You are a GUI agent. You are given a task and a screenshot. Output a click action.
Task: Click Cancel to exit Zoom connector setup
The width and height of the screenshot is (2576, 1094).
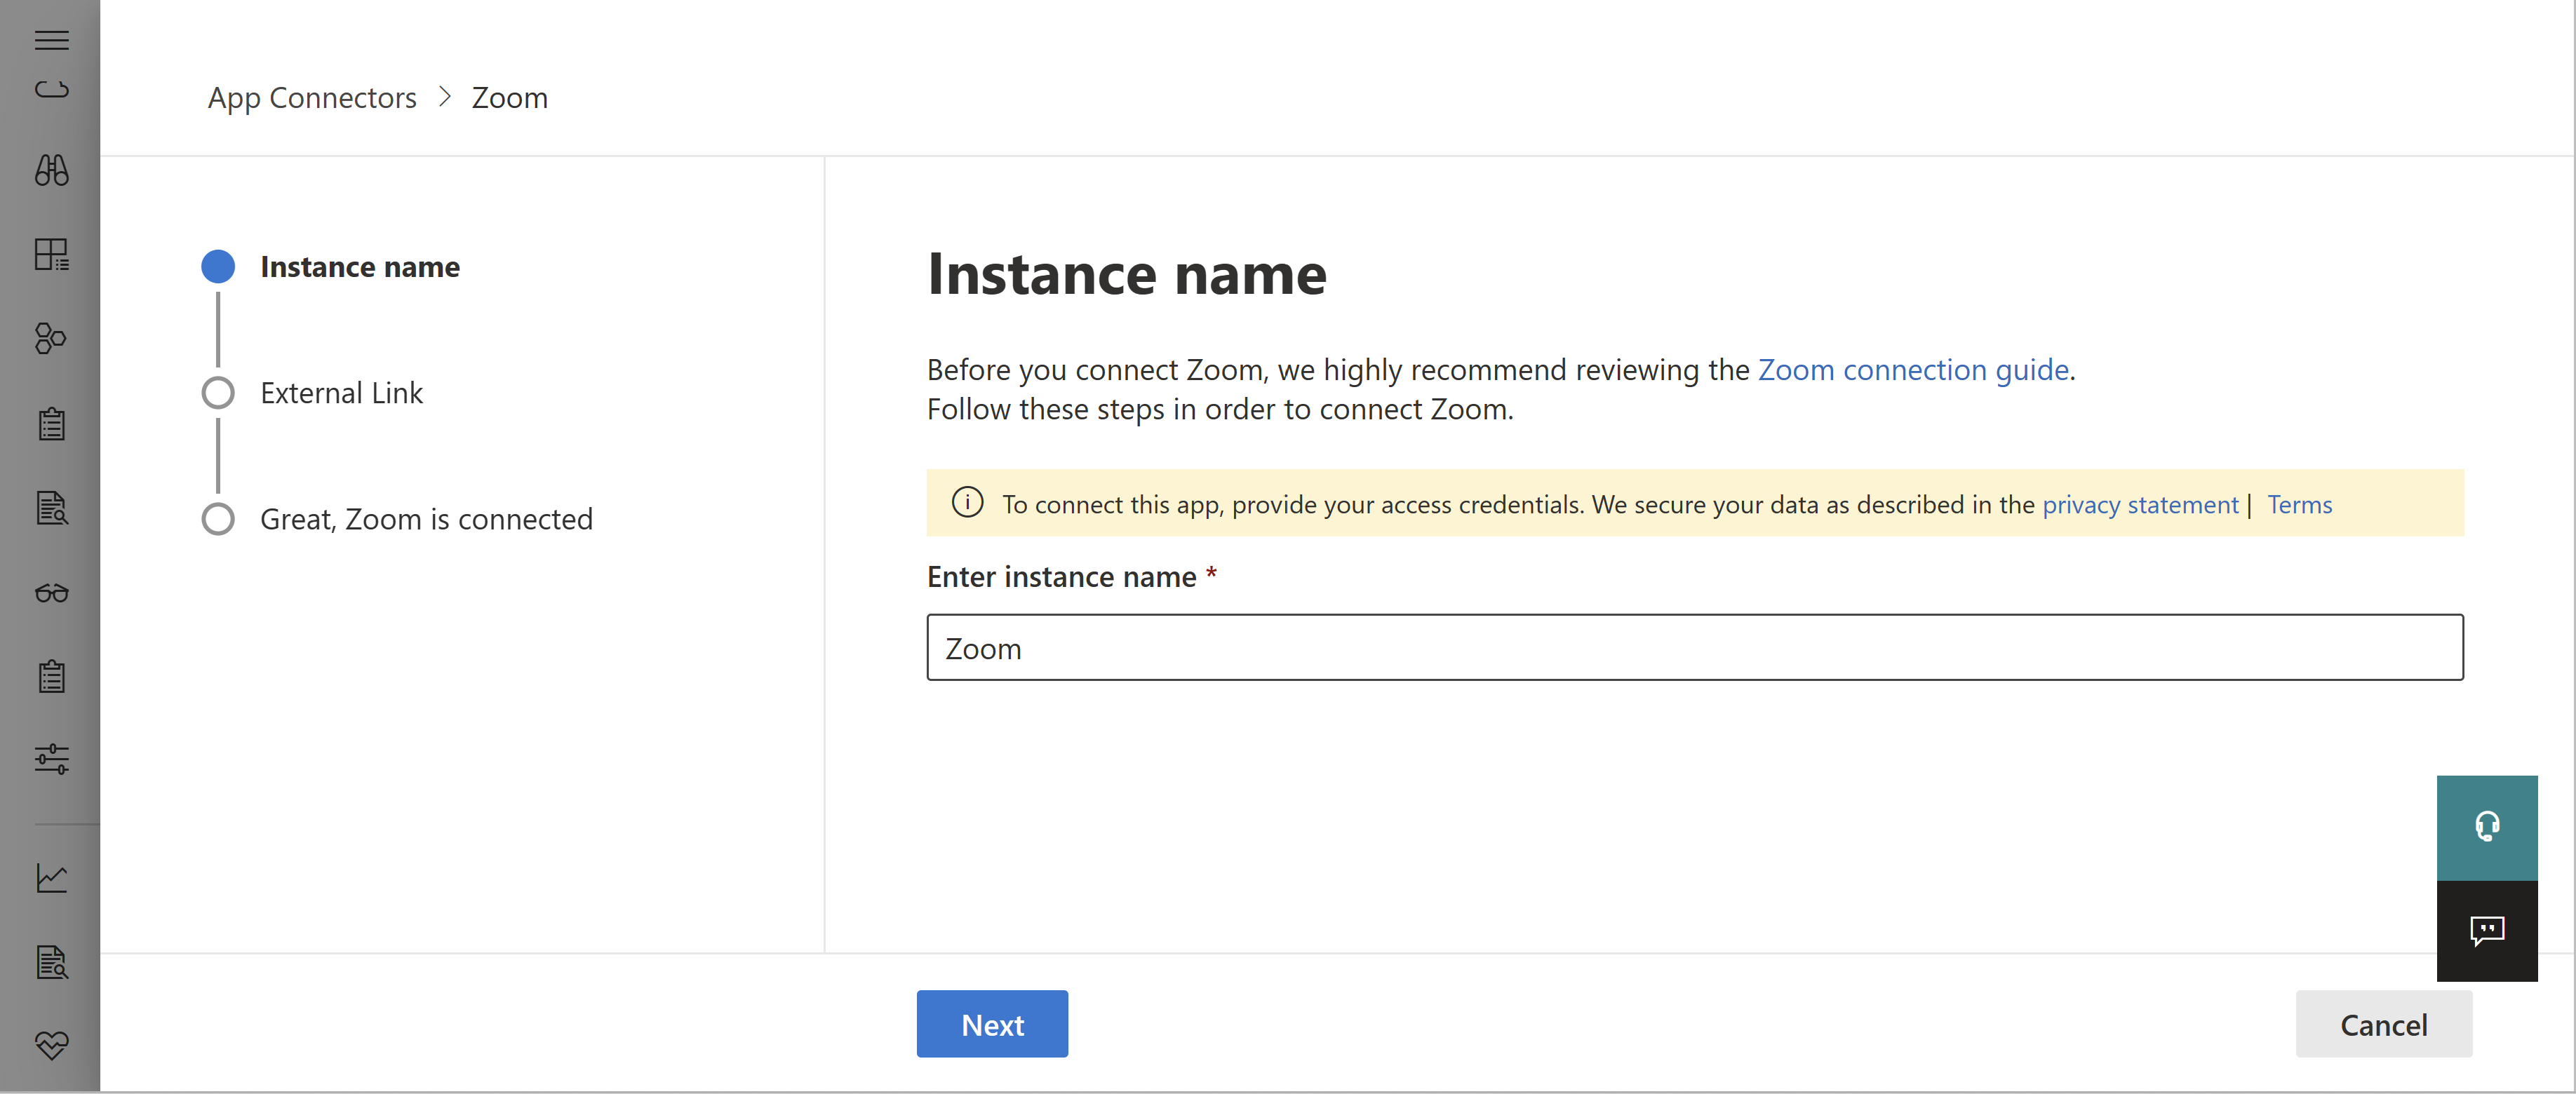coord(2384,1023)
